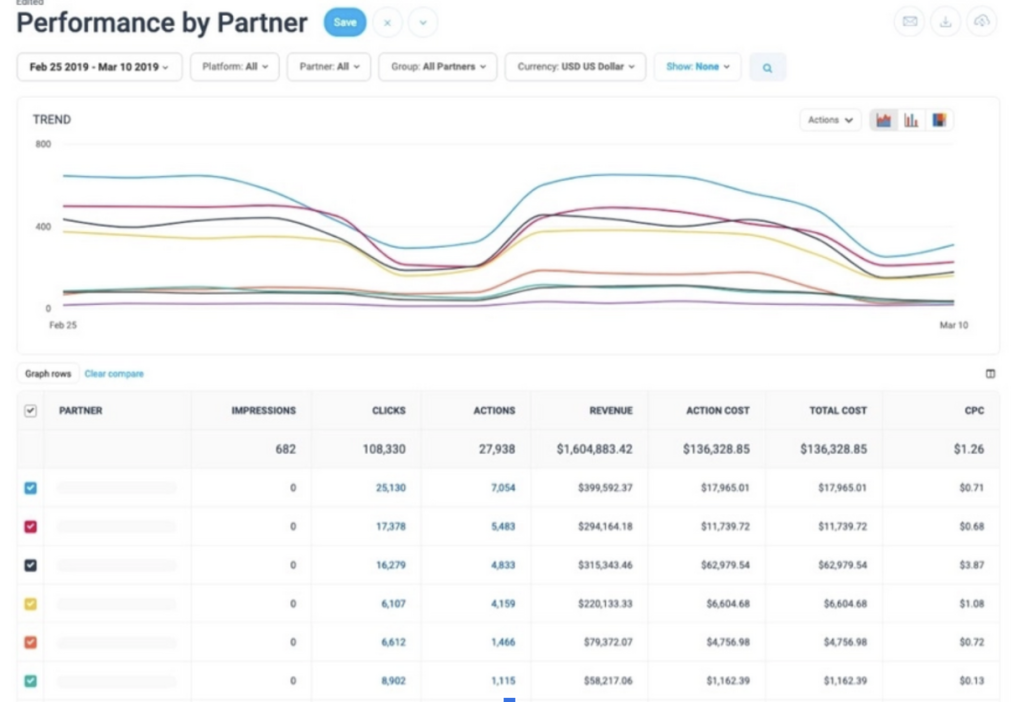Sort by the CLICKS column header
Image resolution: width=1024 pixels, height=702 pixels.
pyautogui.click(x=389, y=411)
